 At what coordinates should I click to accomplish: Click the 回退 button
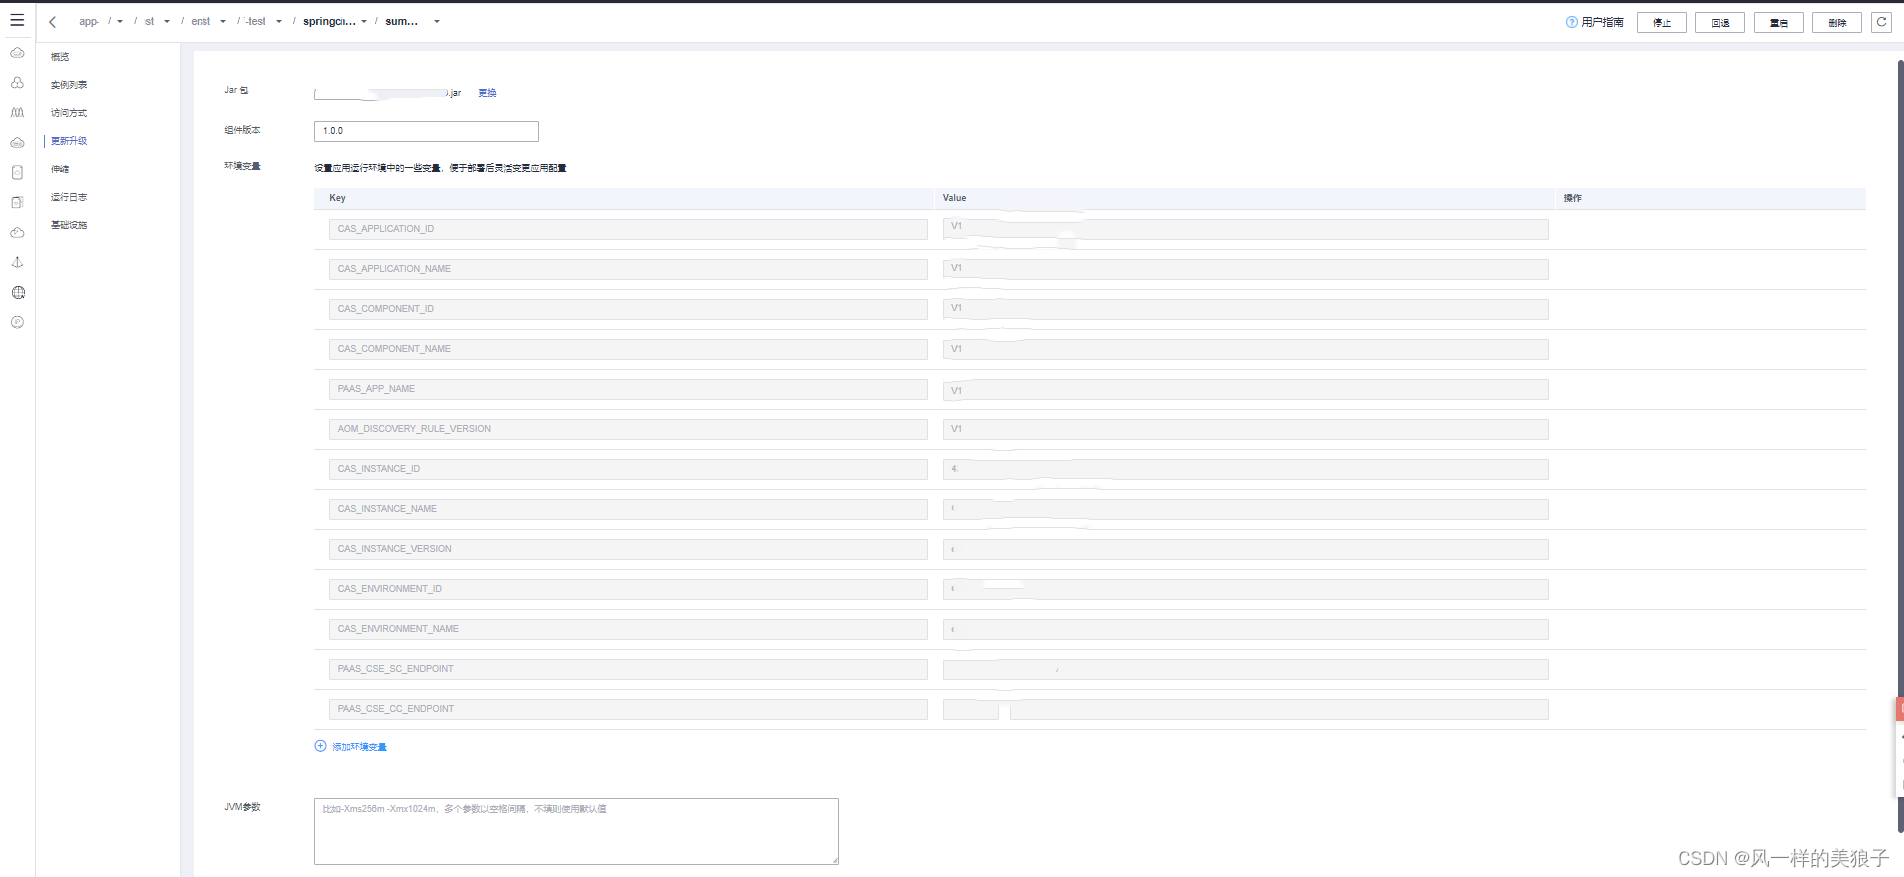1720,23
